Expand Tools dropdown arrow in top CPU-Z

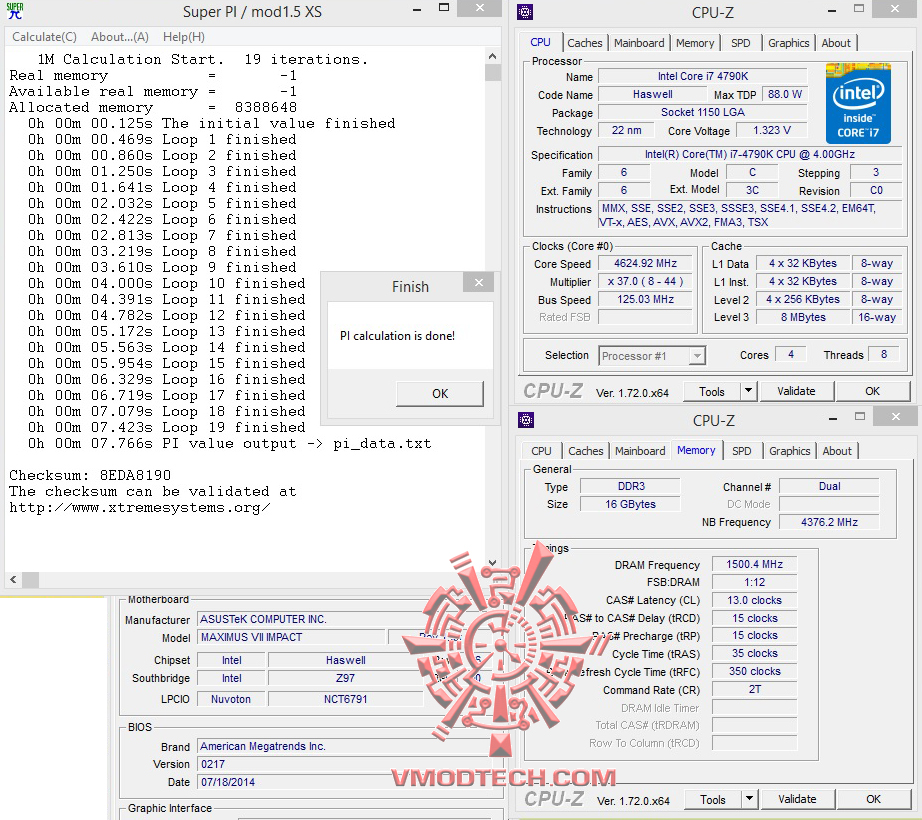click(748, 390)
